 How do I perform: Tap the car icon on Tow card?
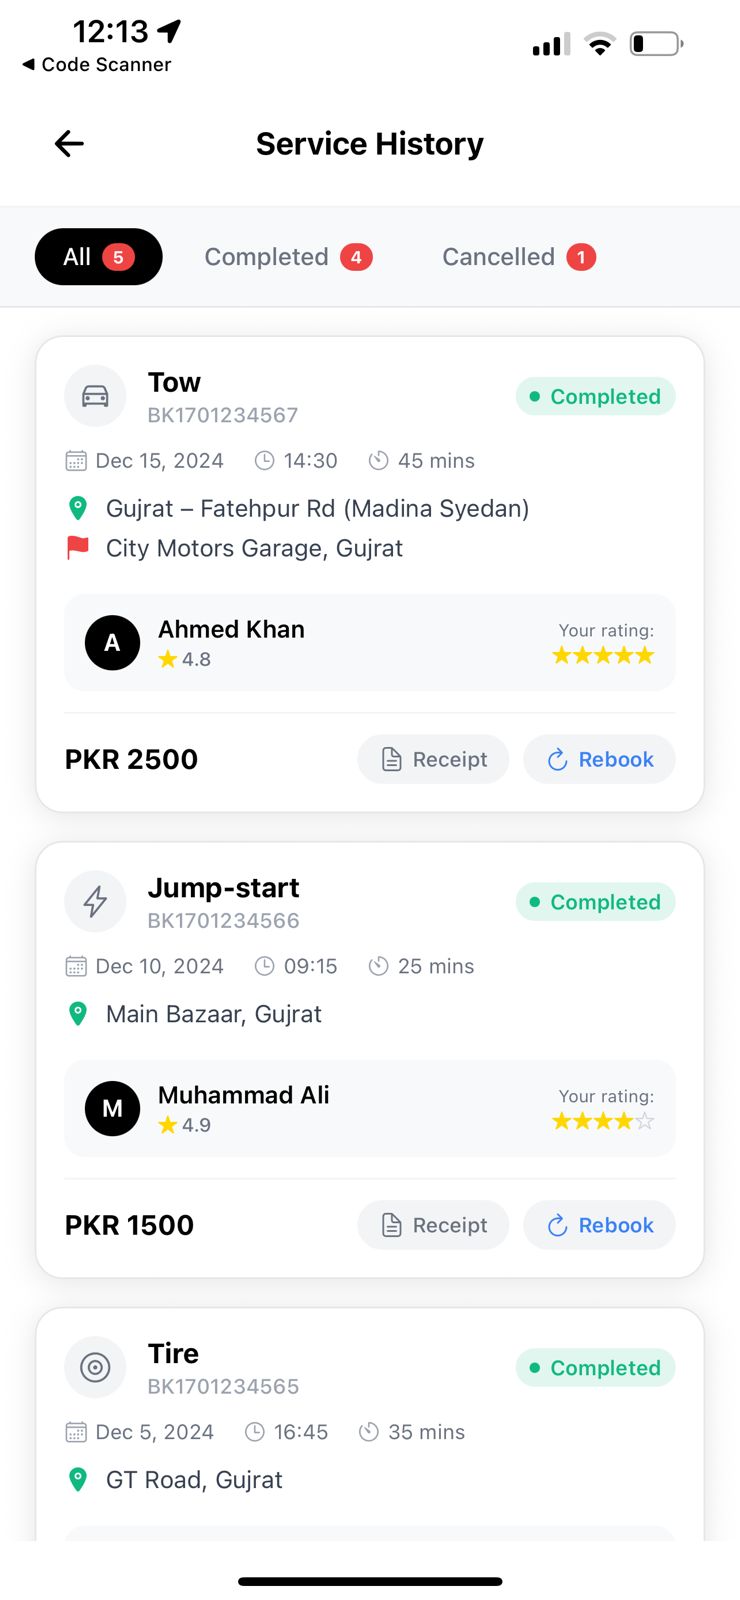pyautogui.click(x=95, y=396)
